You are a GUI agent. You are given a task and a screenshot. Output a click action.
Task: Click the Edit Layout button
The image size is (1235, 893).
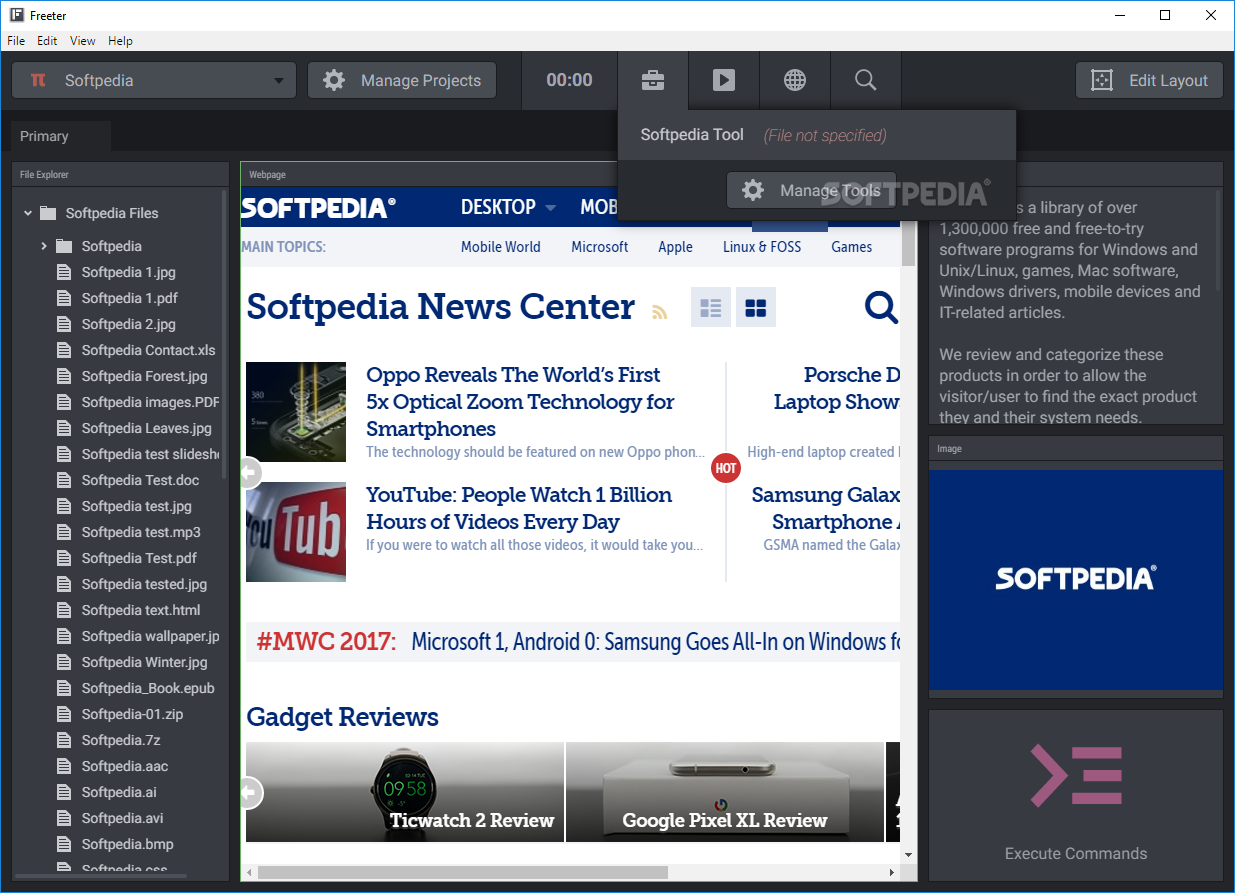1149,81
